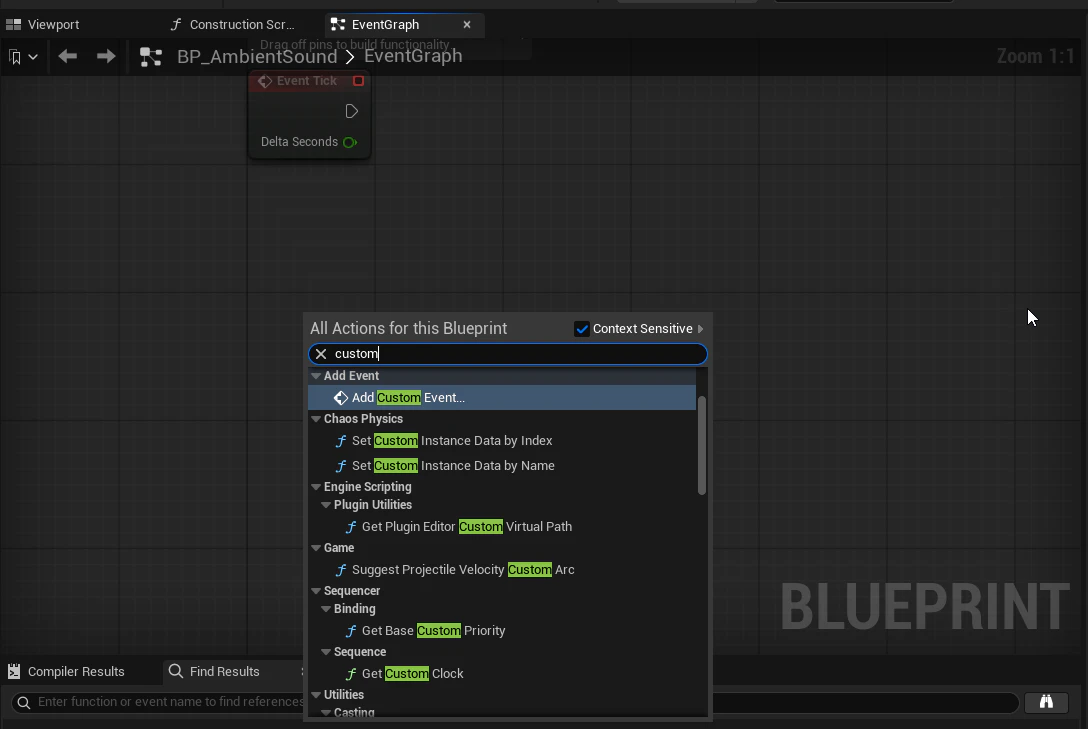This screenshot has height=729, width=1088.
Task: Collapse the Utilities category
Action: (x=316, y=695)
